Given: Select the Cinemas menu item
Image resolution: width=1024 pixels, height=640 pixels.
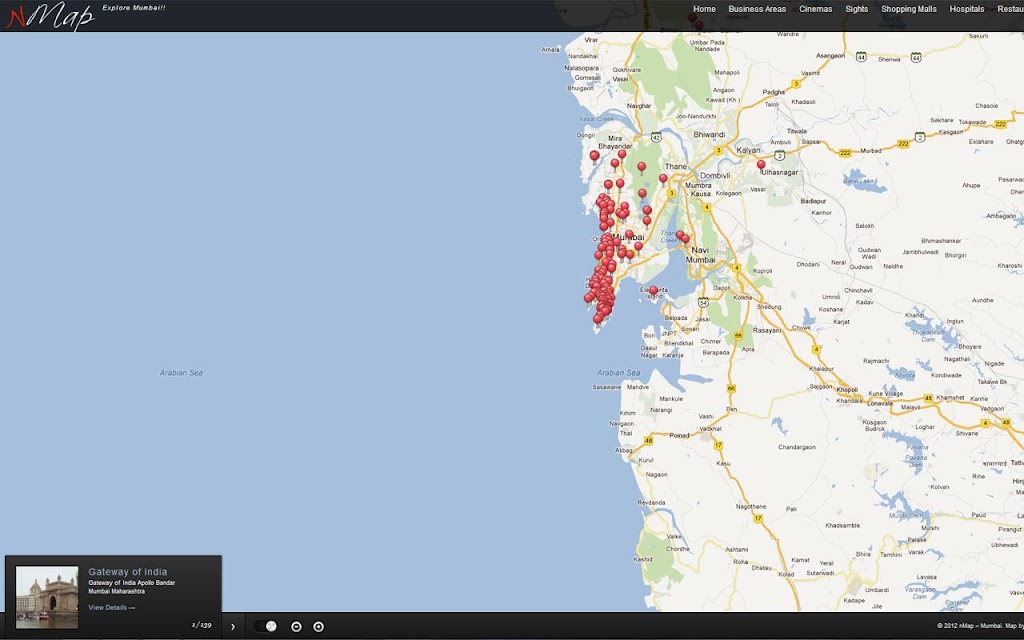Looking at the screenshot, I should (x=816, y=9).
